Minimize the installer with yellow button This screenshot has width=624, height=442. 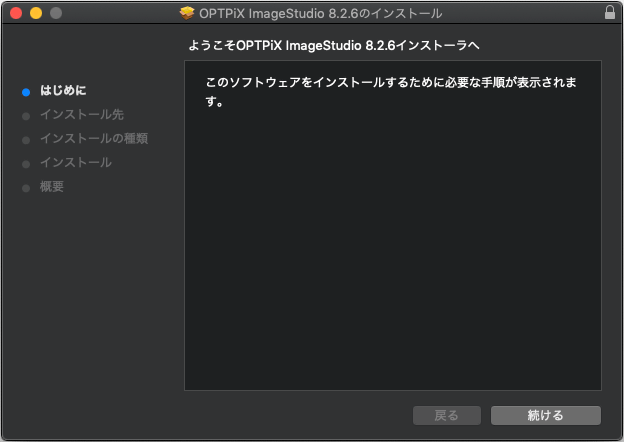(x=36, y=13)
